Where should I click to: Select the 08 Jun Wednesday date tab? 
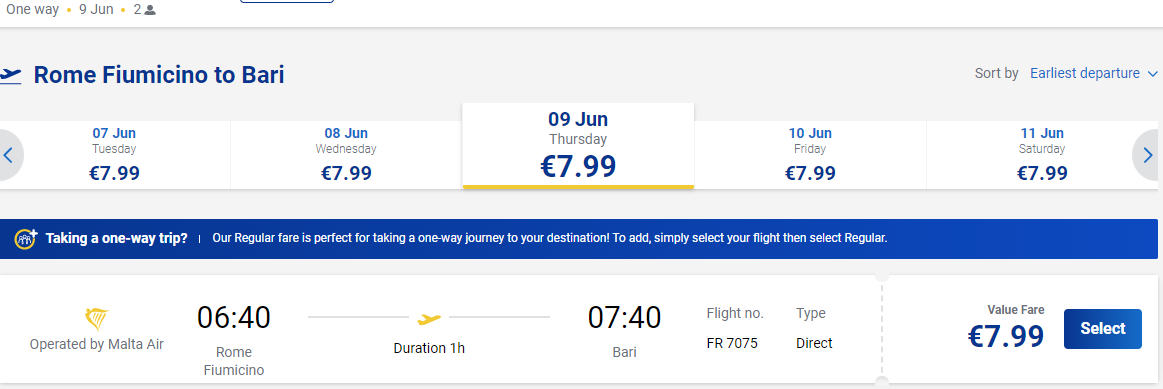pyautogui.click(x=346, y=155)
